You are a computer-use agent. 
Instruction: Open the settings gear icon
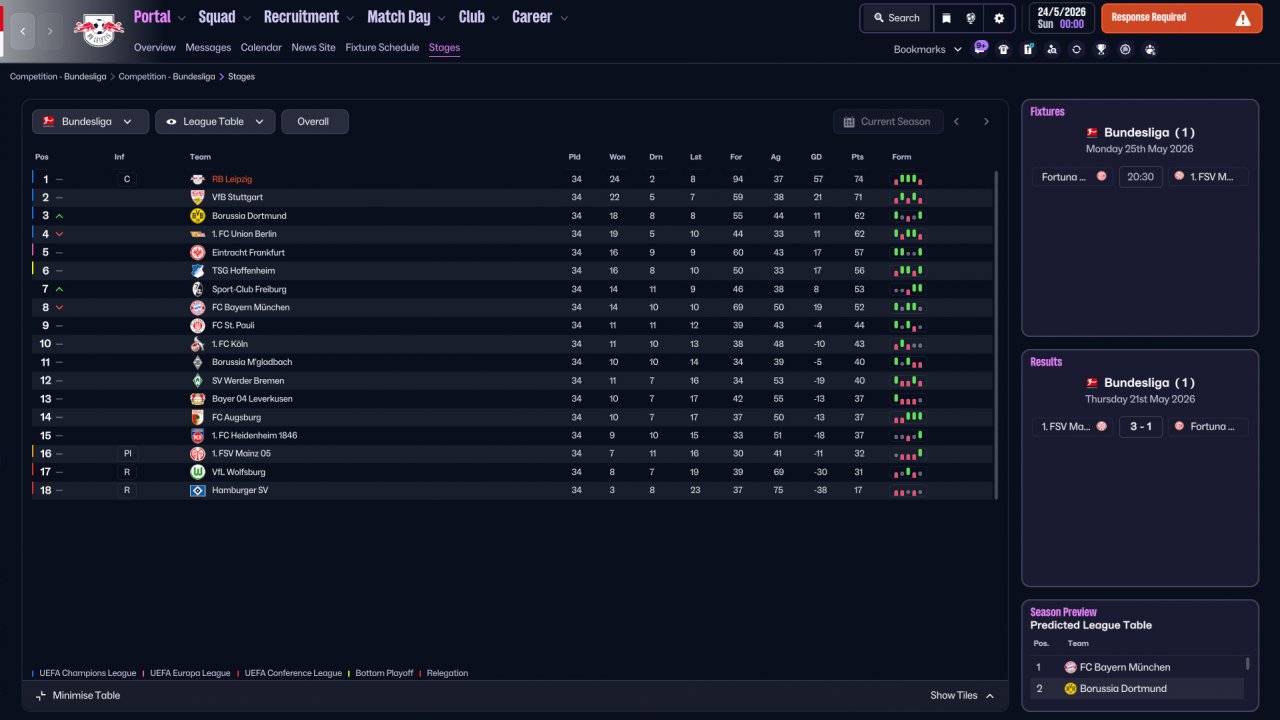[999, 18]
